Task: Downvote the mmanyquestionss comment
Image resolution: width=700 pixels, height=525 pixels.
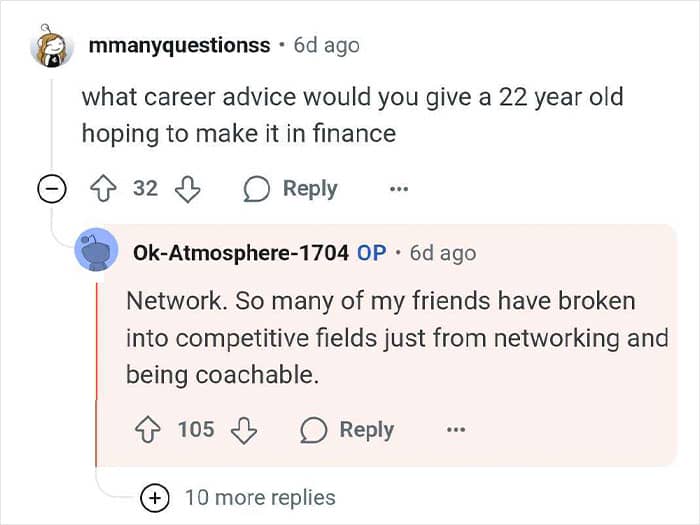Action: tap(187, 189)
